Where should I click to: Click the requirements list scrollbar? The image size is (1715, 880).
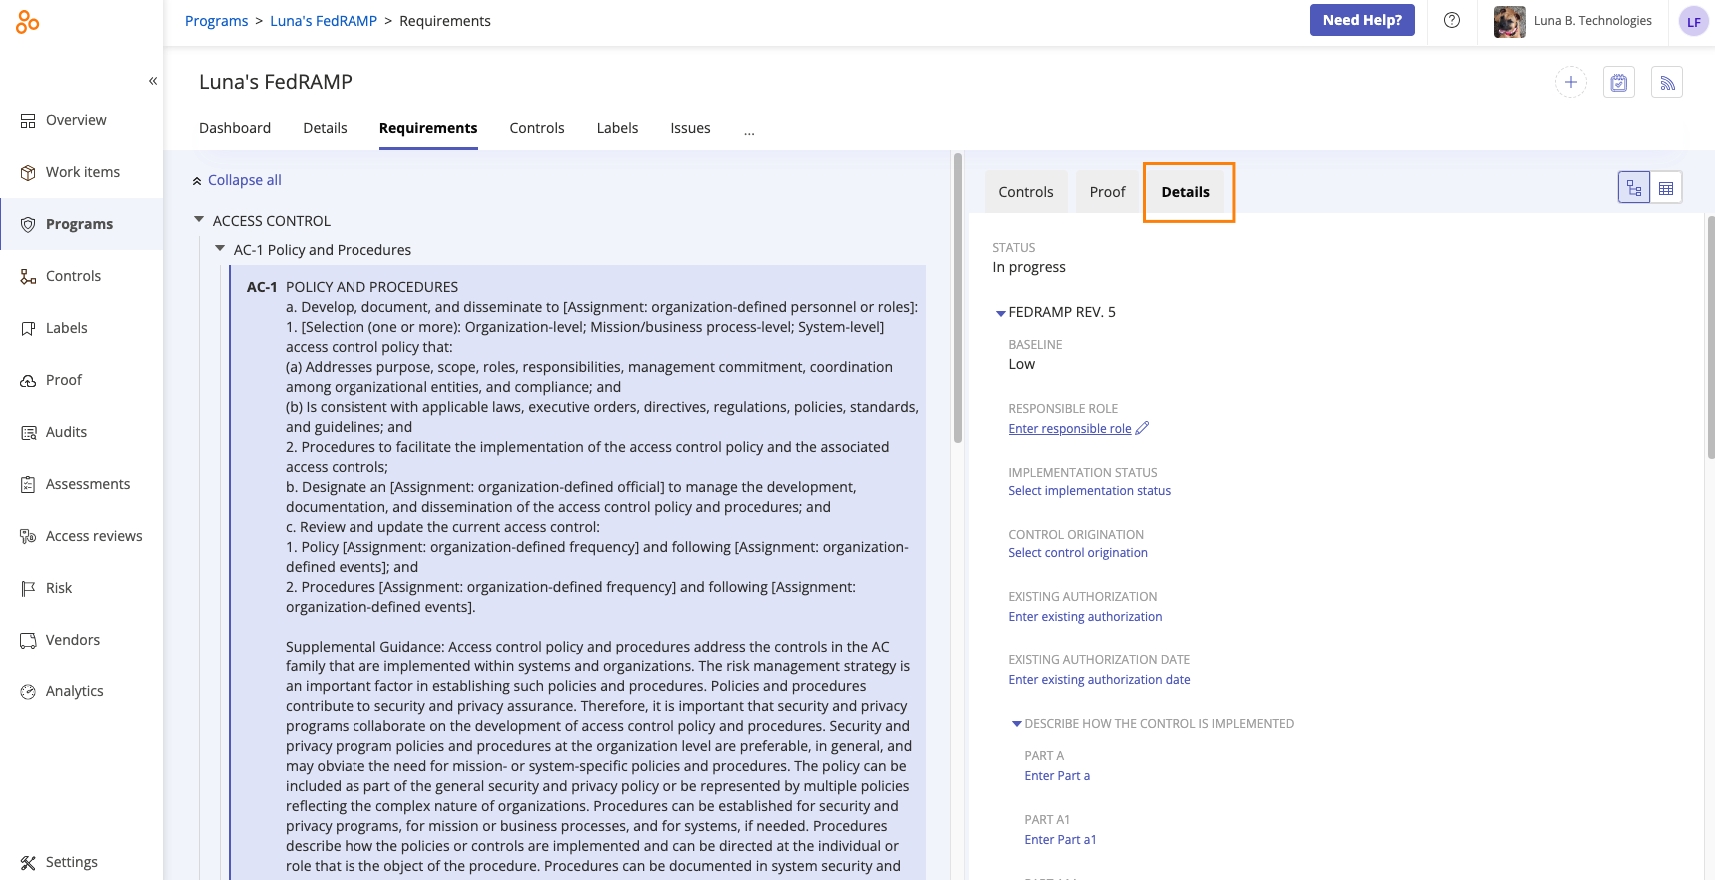(958, 298)
